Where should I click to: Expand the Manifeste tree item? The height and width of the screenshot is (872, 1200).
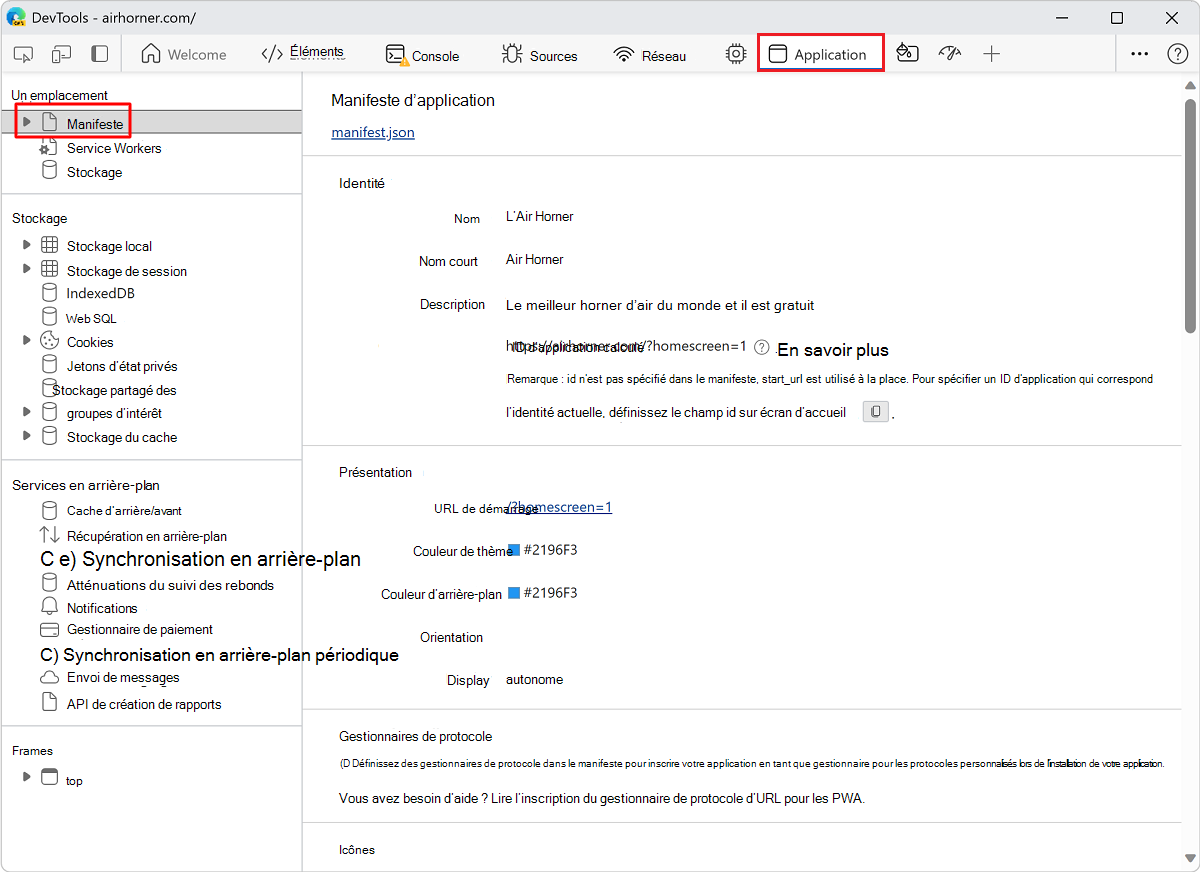pyautogui.click(x=27, y=122)
